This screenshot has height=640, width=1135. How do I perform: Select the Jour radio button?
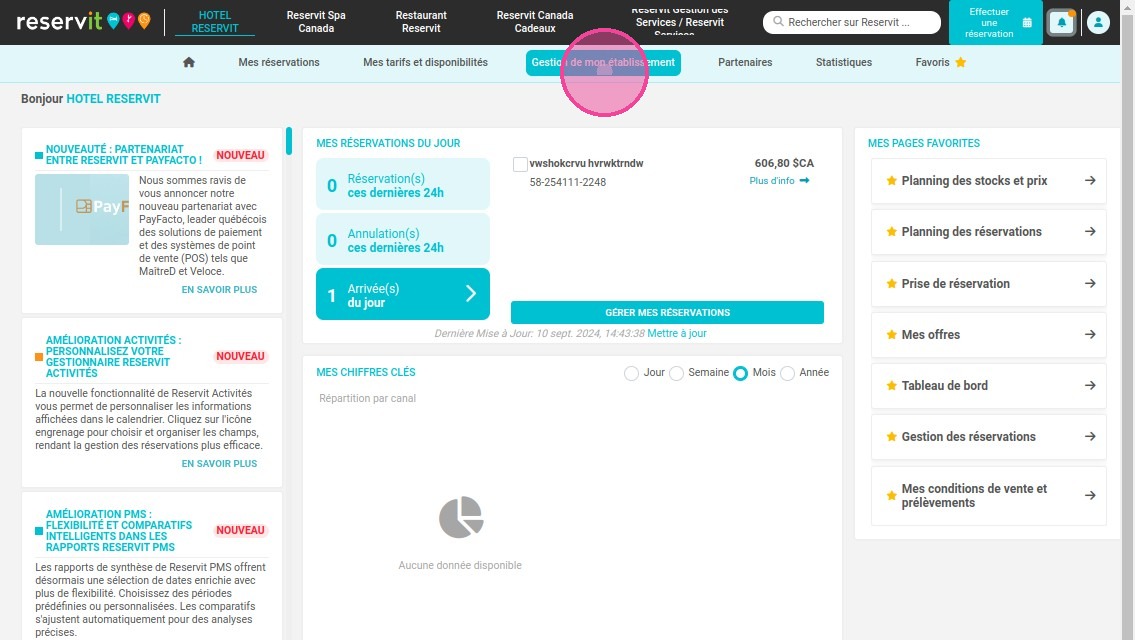631,373
